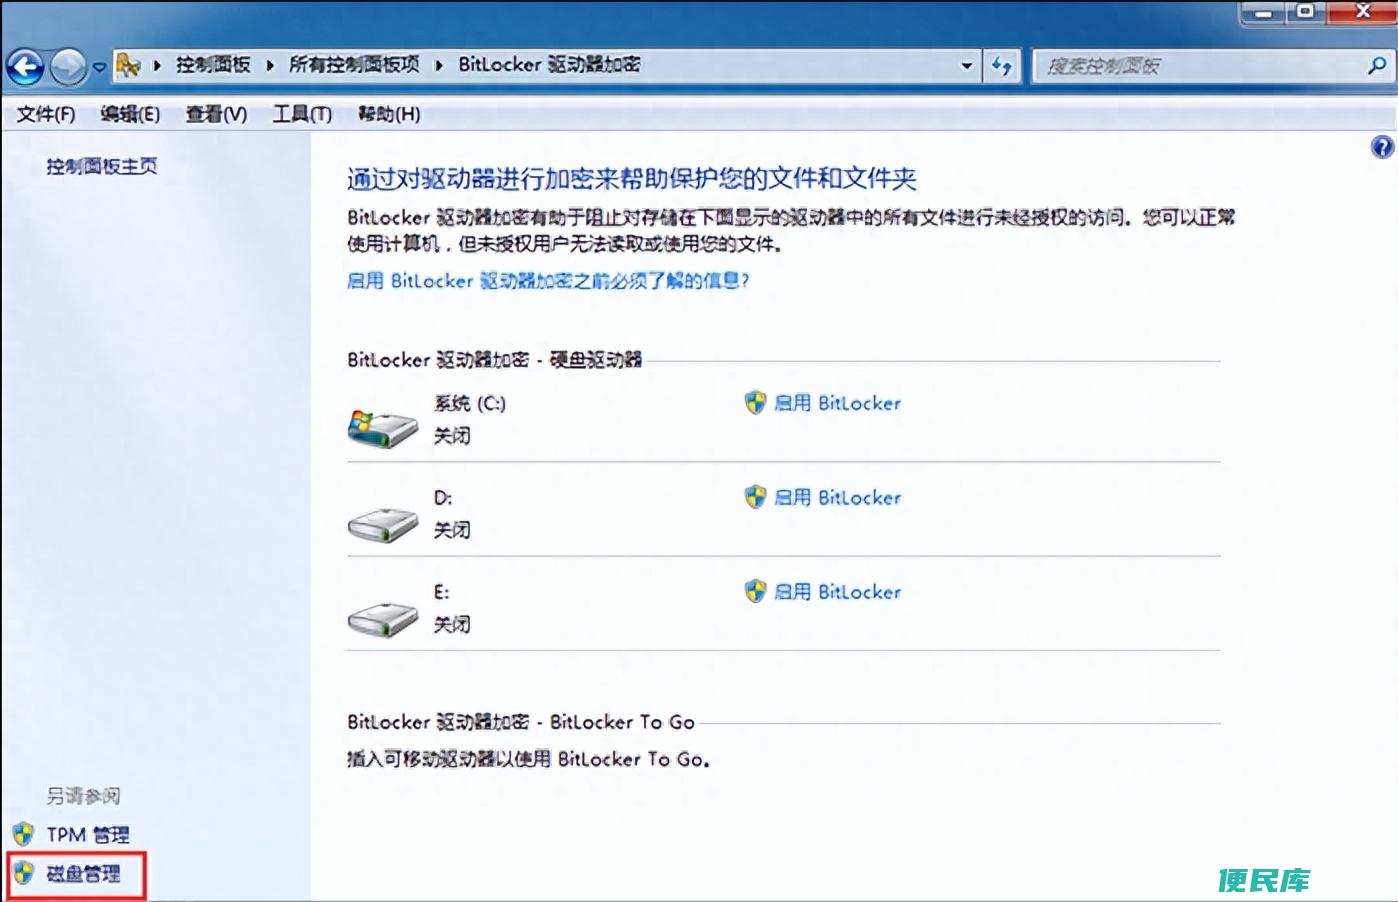The width and height of the screenshot is (1398, 902).
Task: Click 启用 BitLocker for 系统 (C:)
Action: coord(837,403)
